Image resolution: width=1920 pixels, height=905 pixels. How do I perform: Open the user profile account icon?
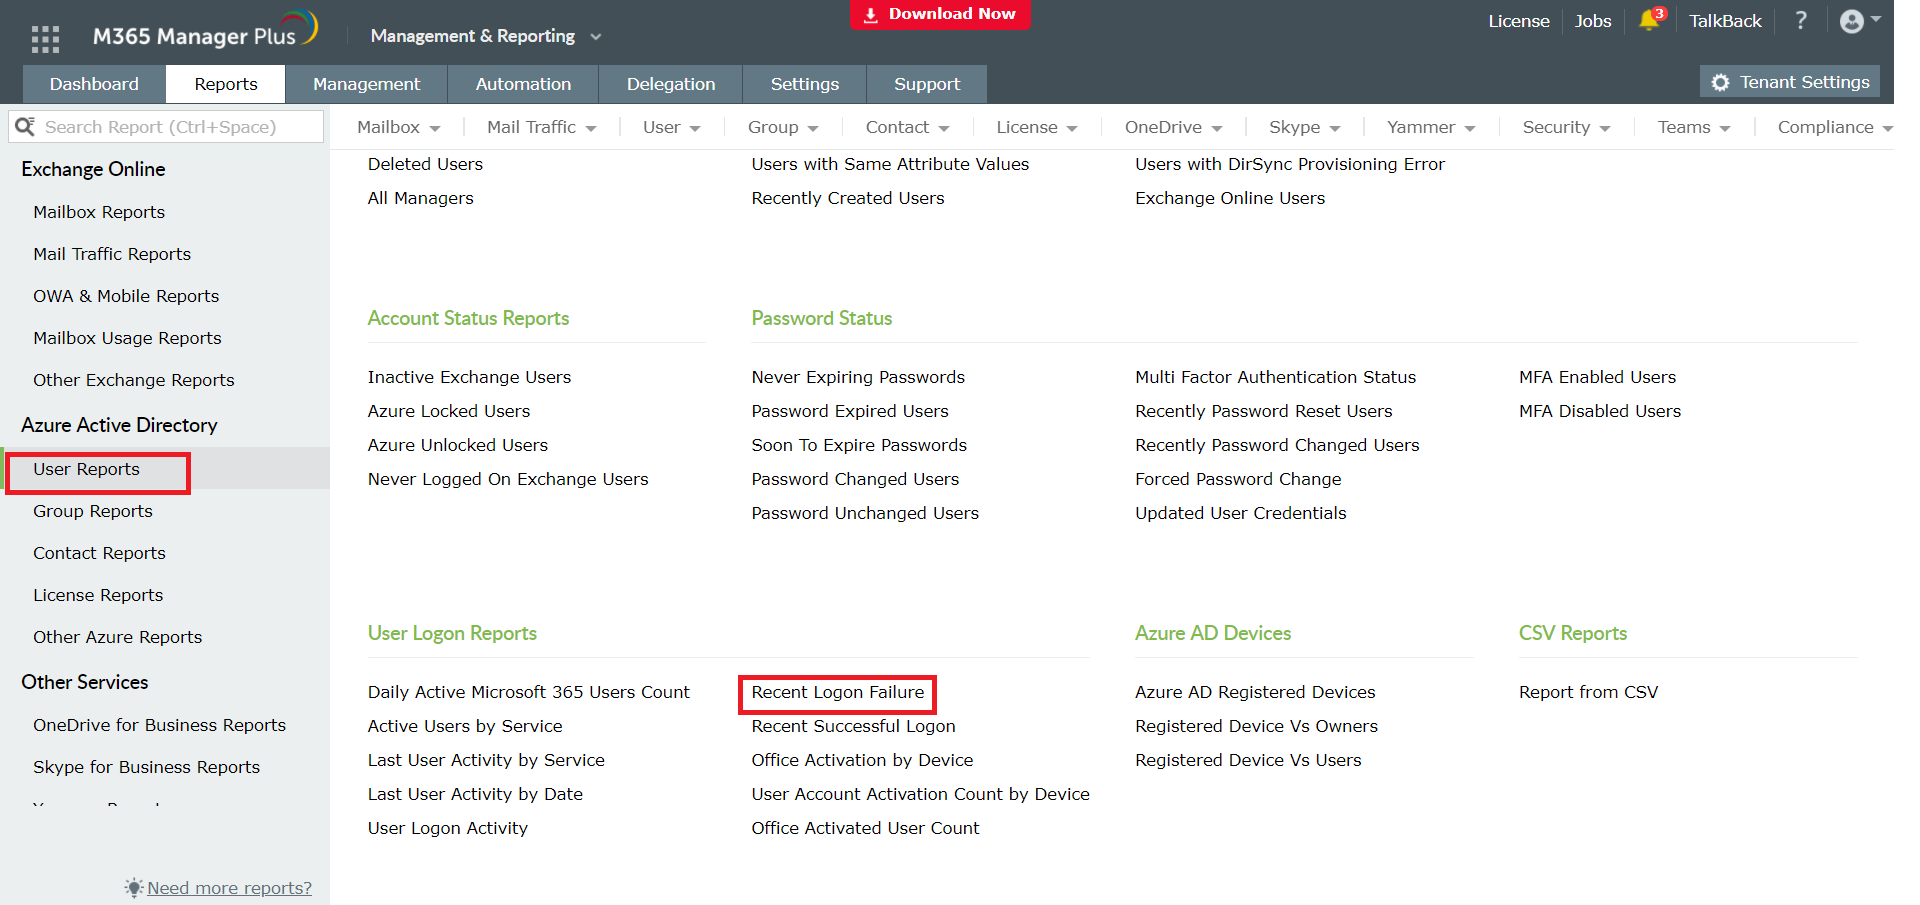[1852, 20]
